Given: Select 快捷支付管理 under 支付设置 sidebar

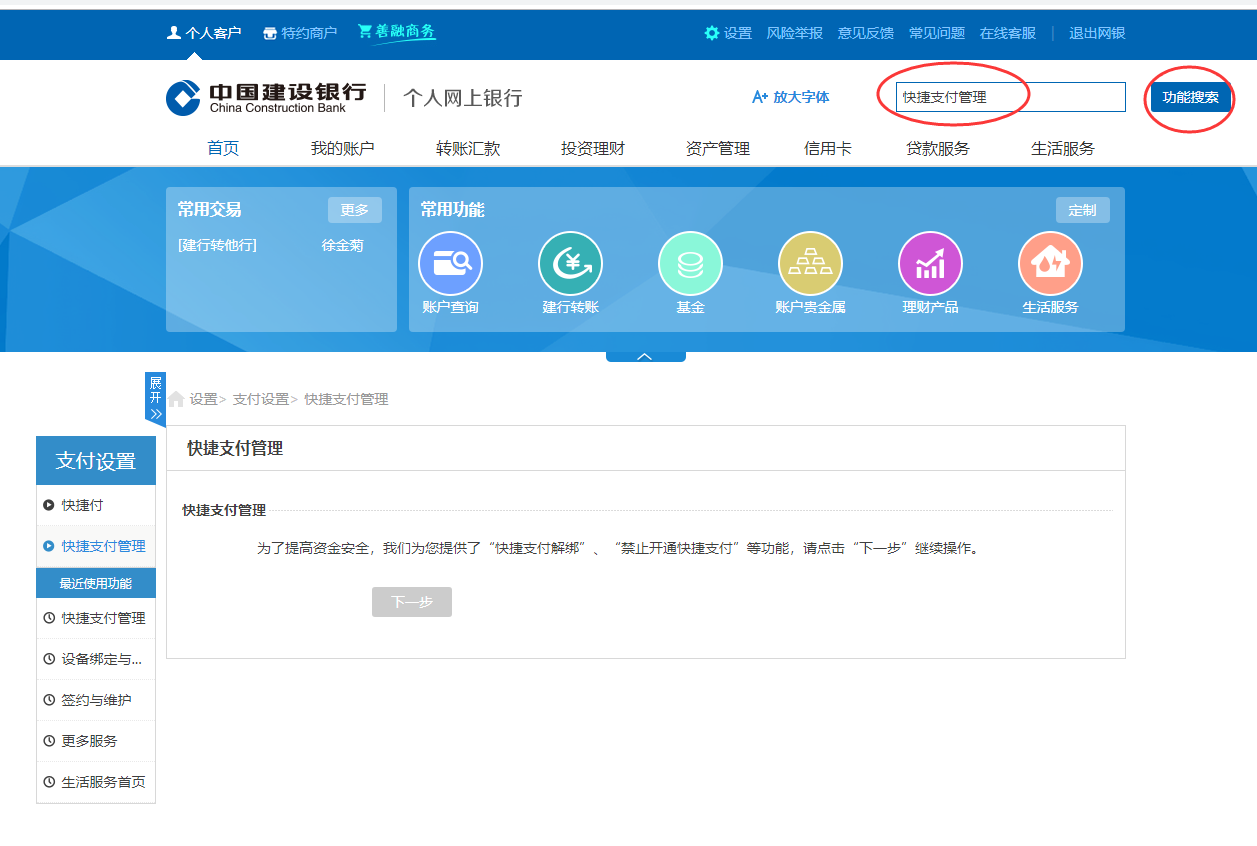Looking at the screenshot, I should coord(96,546).
